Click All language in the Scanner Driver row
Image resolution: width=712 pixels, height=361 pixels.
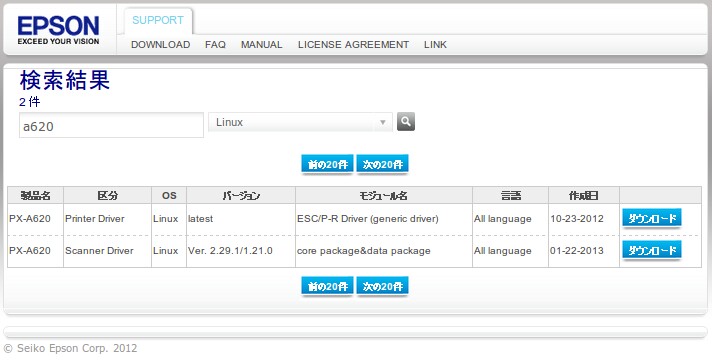point(503,251)
